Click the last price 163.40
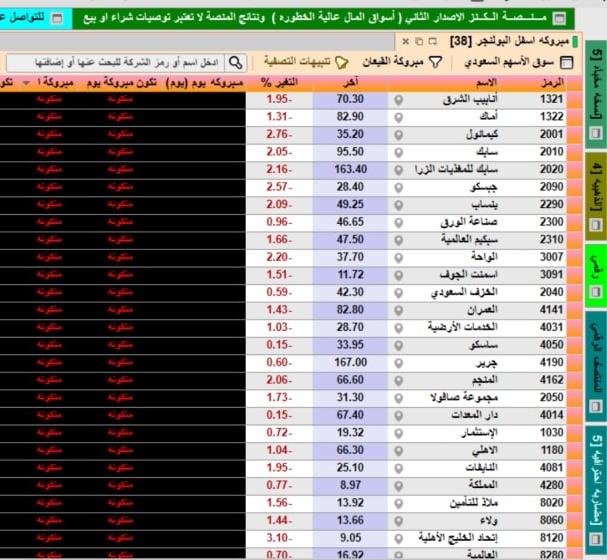The image size is (607, 560). (351, 170)
